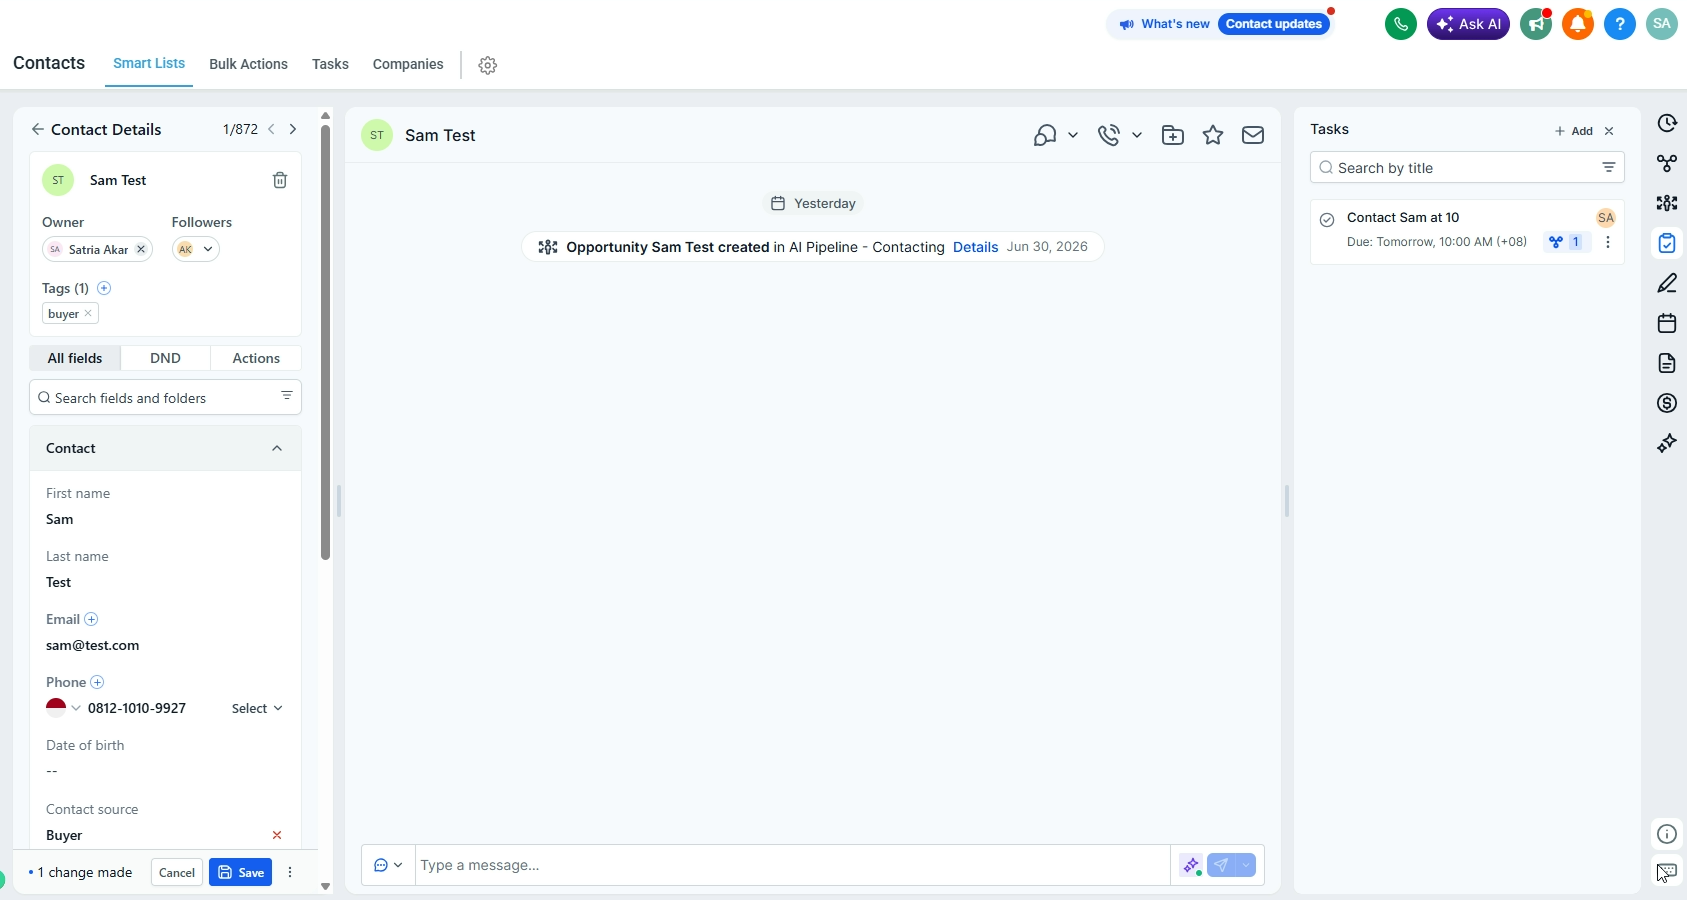This screenshot has height=900, width=1687.
Task: Open payments dollar sidebar icon
Action: pos(1667,403)
